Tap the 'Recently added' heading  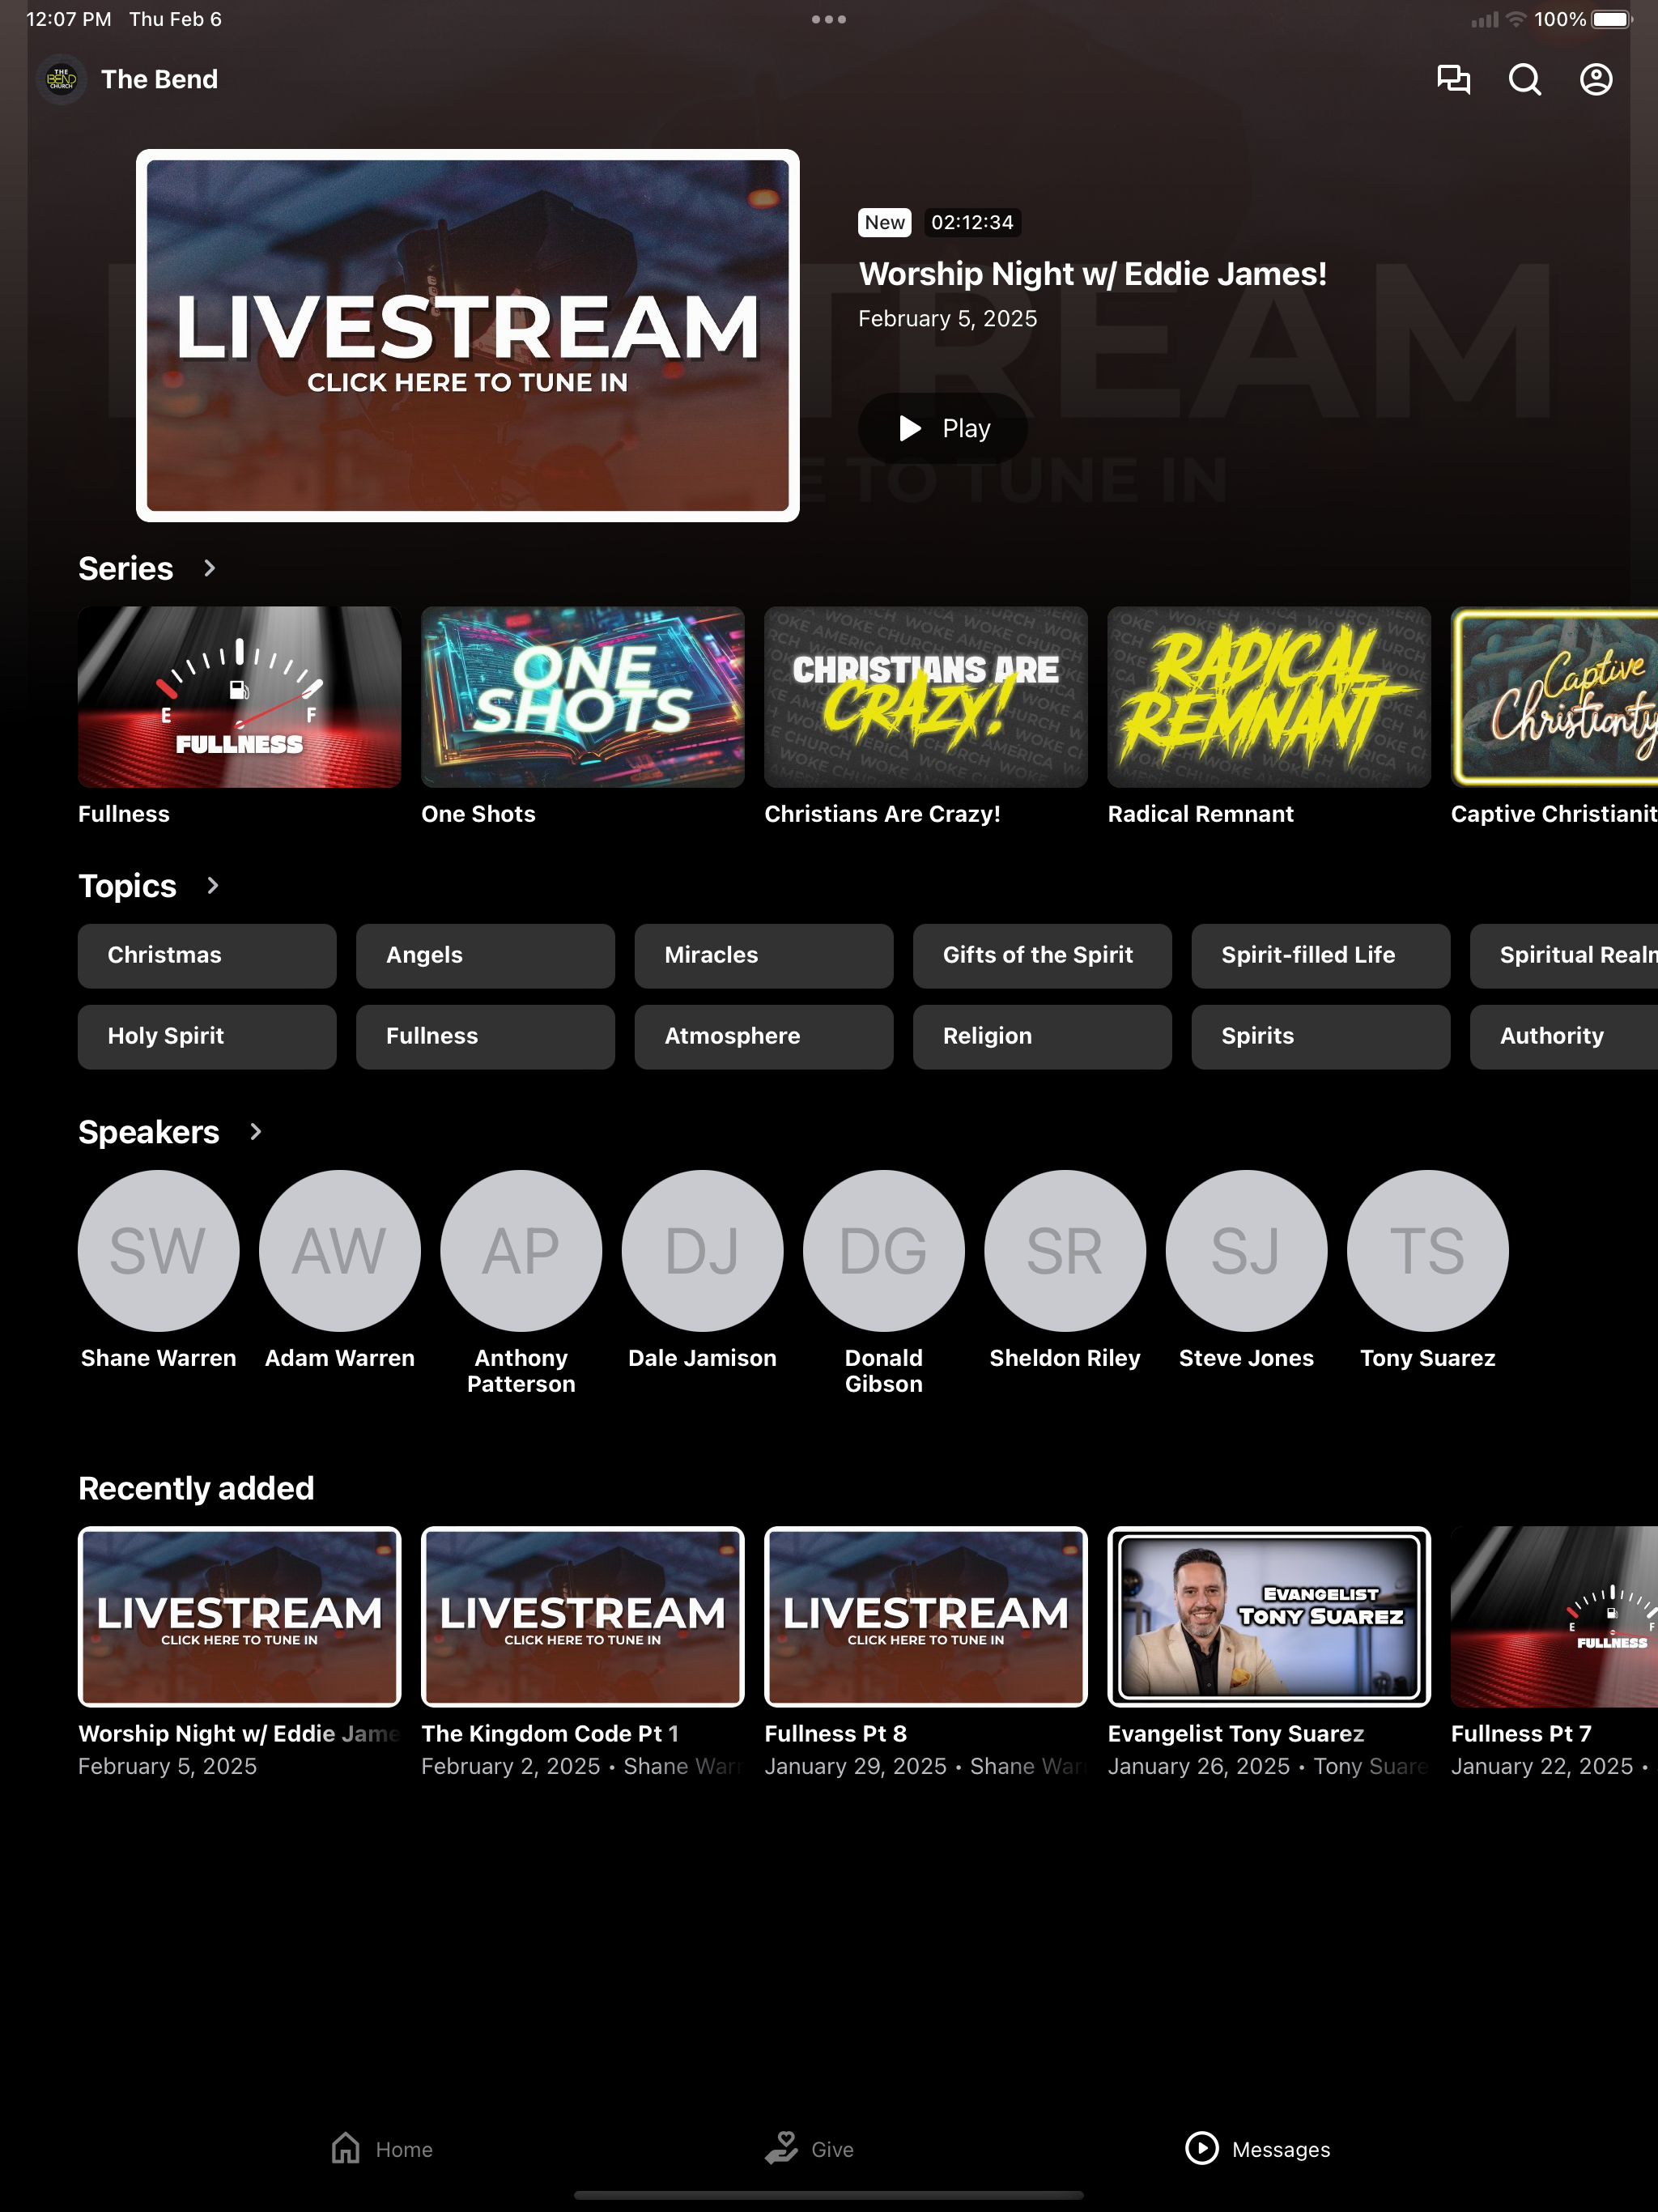coord(196,1488)
